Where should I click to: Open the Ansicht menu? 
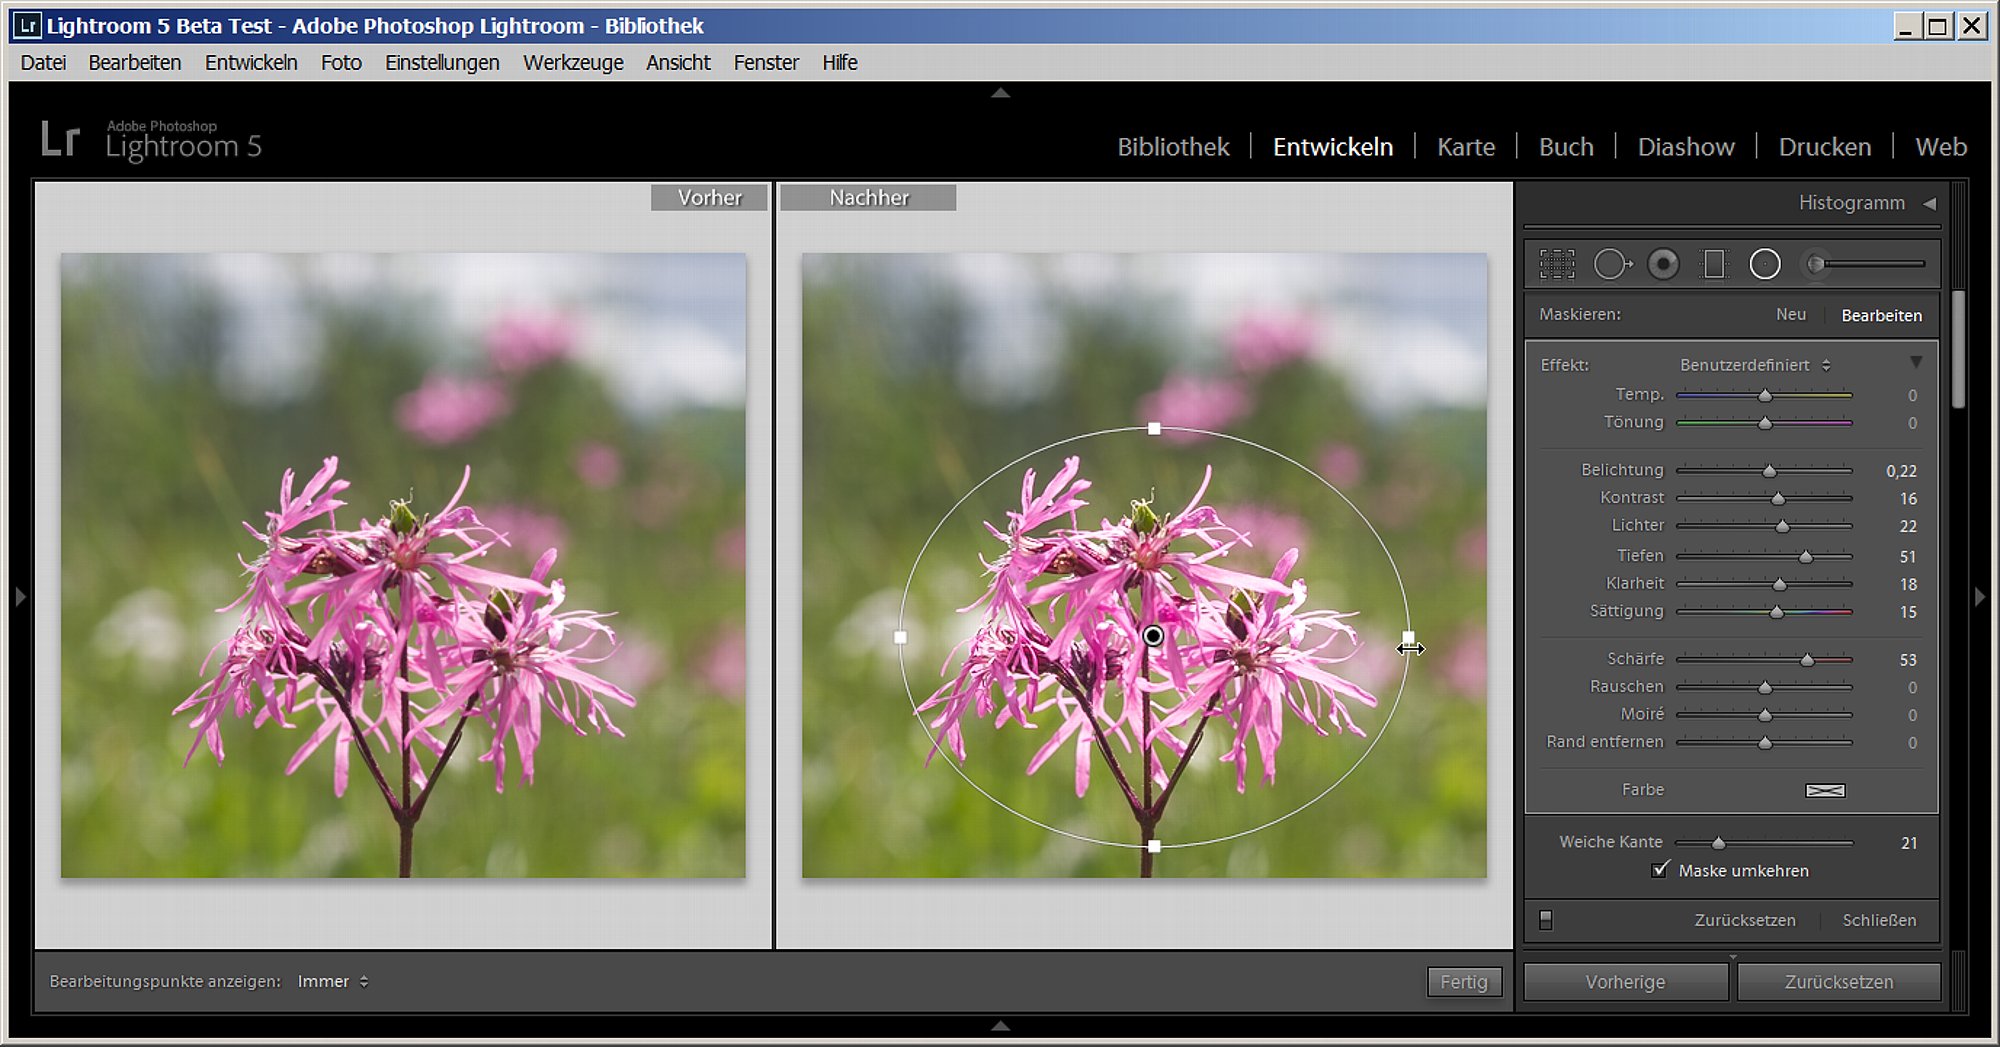(x=678, y=62)
